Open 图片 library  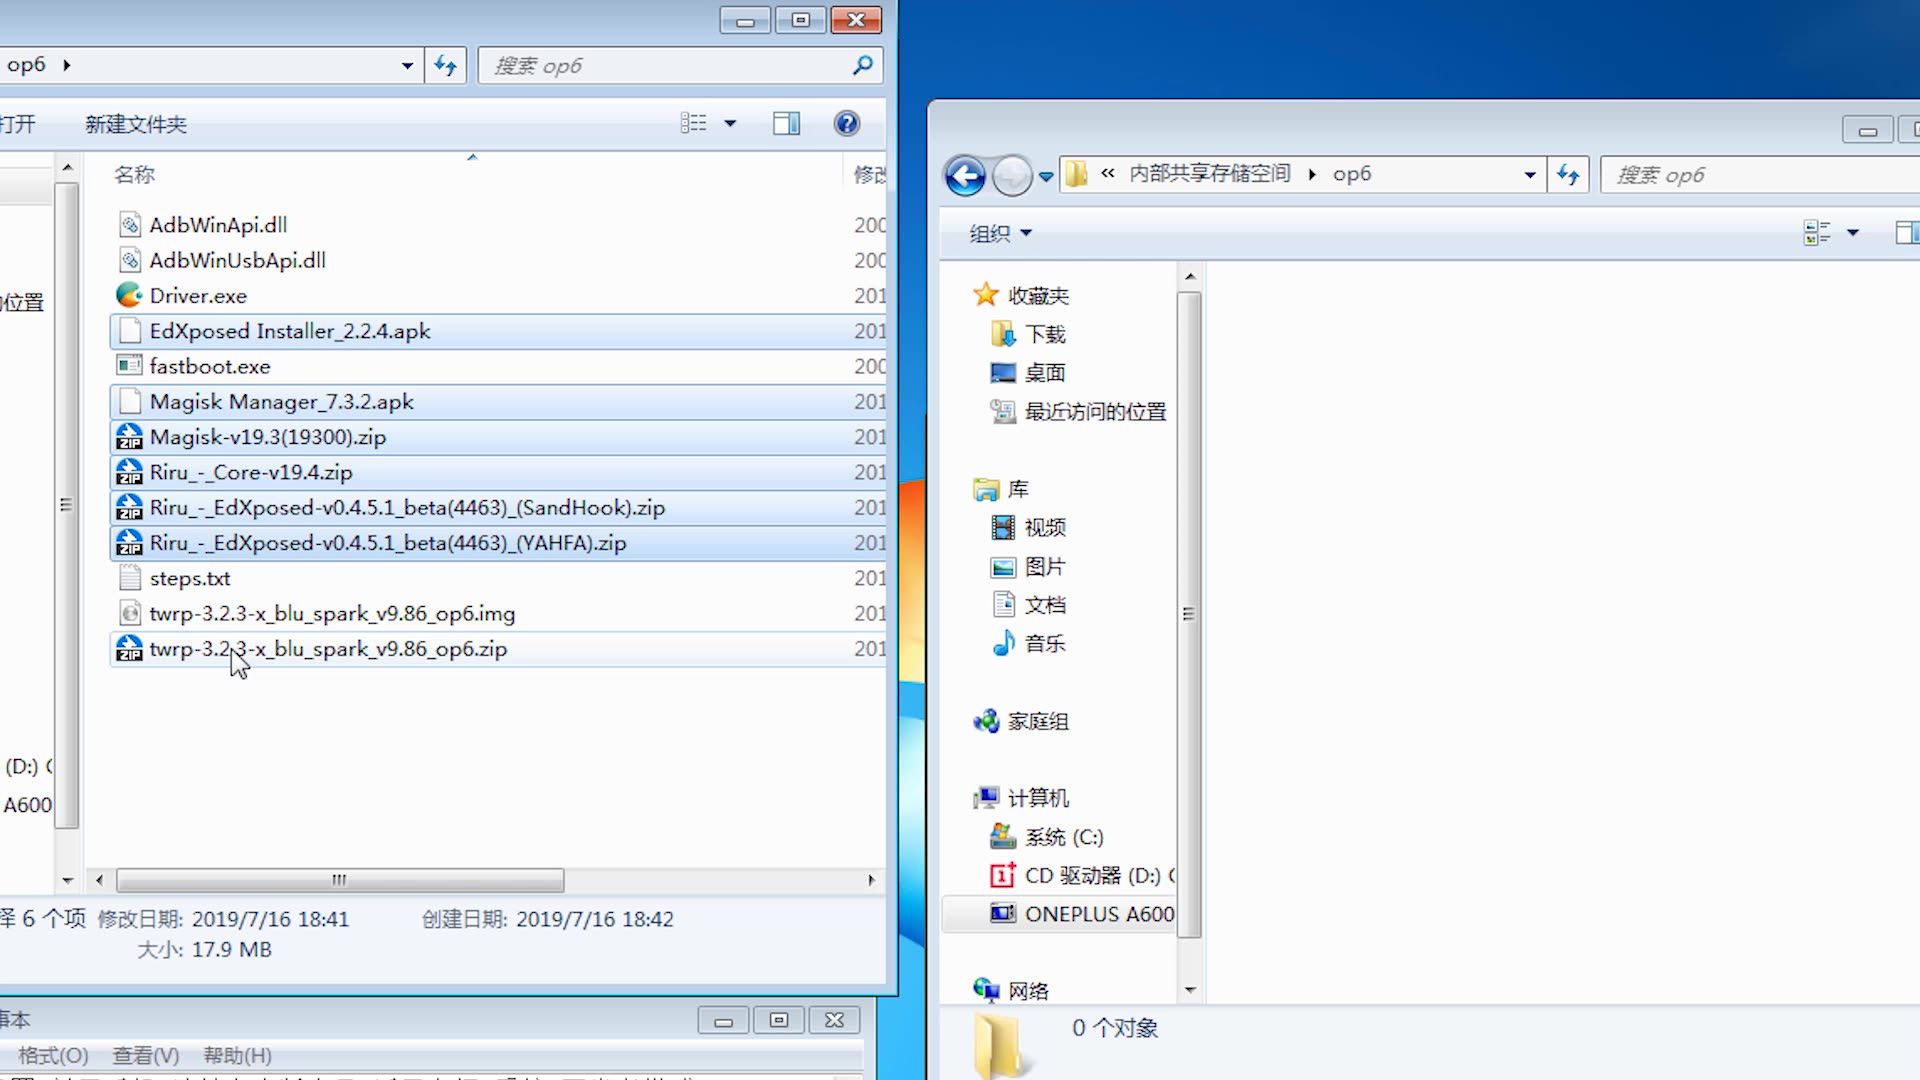coord(1045,566)
